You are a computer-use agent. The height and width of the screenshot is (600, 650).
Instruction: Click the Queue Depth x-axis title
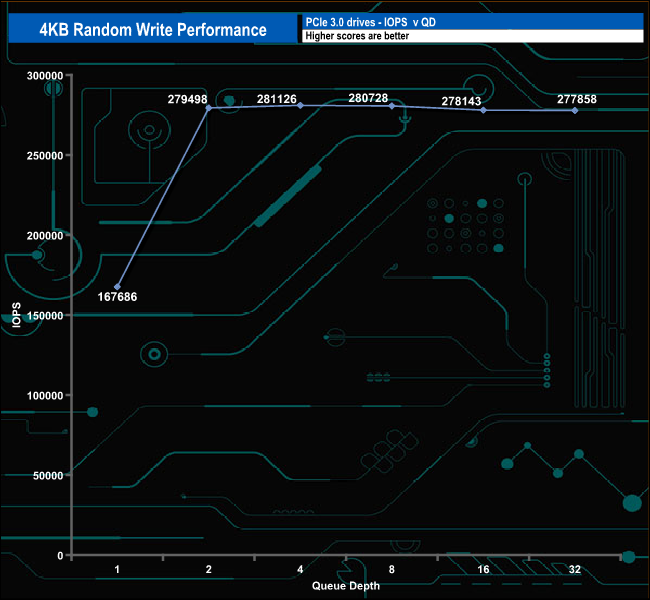click(346, 586)
